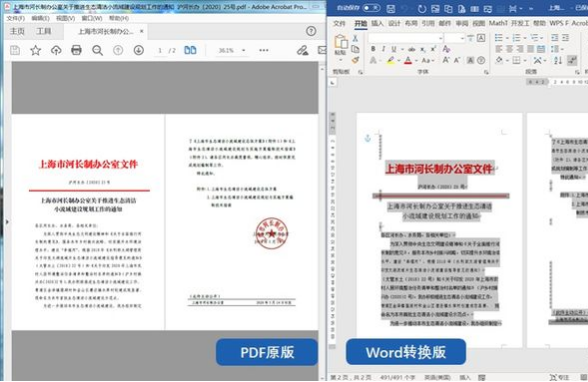
Task: Choose the yellow text highlight color
Action: pyautogui.click(x=391, y=60)
